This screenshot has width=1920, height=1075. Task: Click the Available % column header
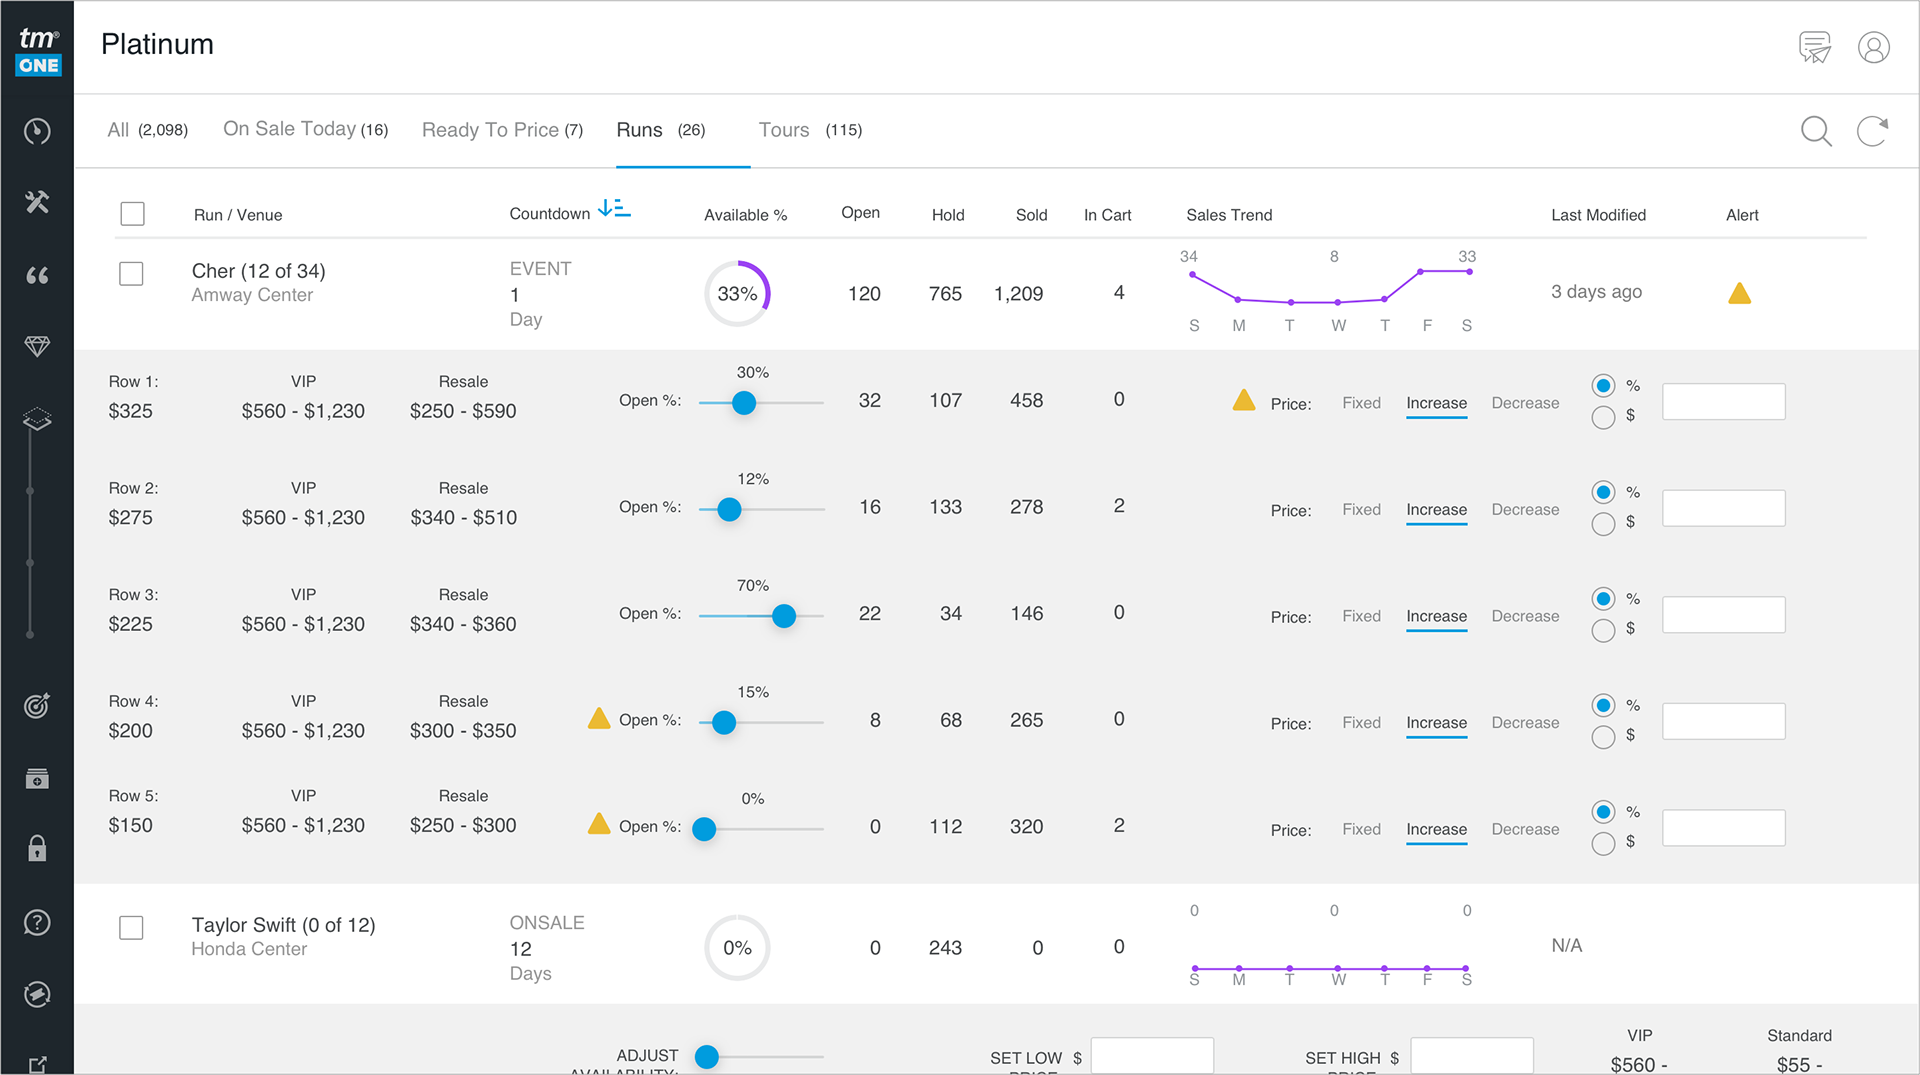coord(745,215)
